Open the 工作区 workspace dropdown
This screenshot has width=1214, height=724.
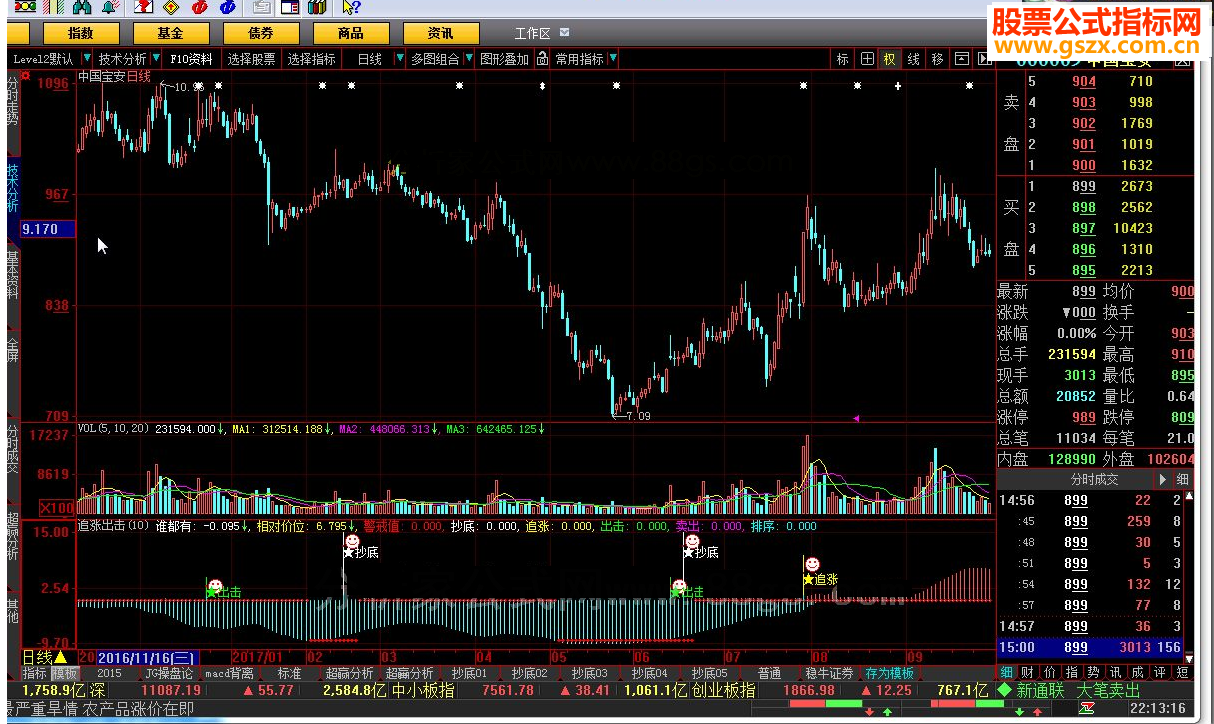564,33
